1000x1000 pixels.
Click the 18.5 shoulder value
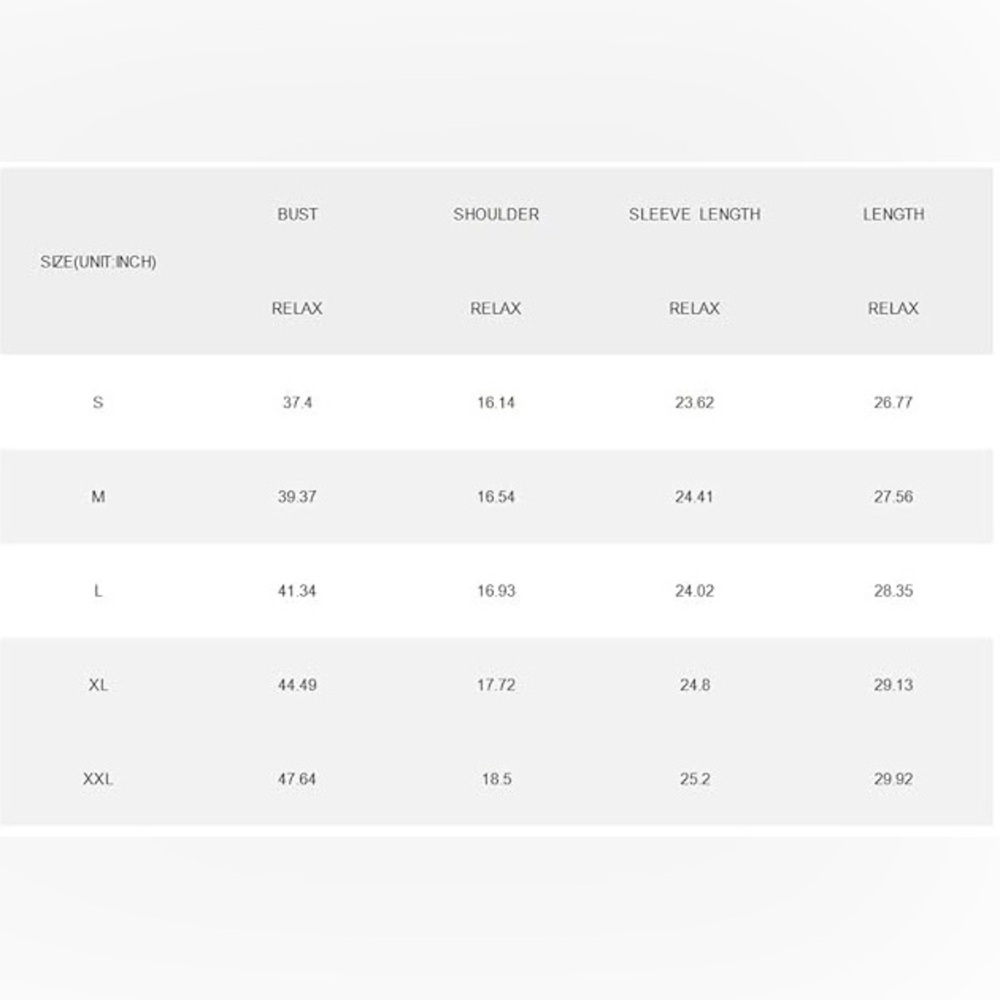coord(496,779)
